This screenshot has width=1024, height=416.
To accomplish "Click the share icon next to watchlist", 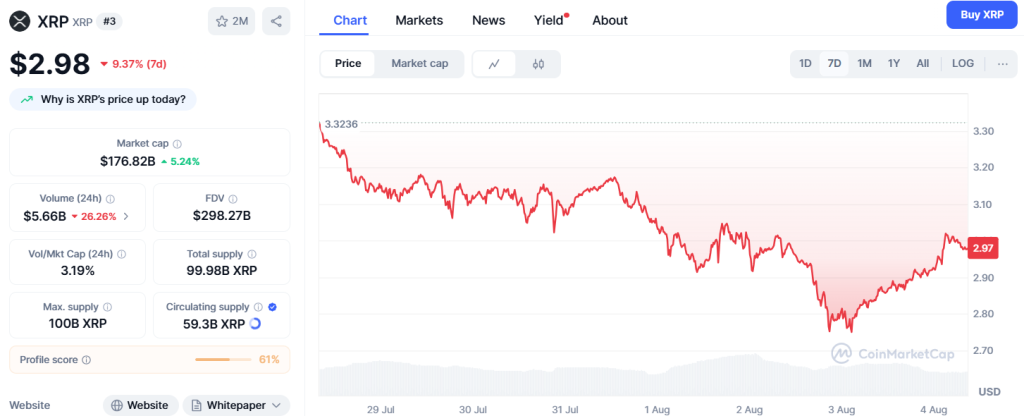I will click(x=276, y=20).
